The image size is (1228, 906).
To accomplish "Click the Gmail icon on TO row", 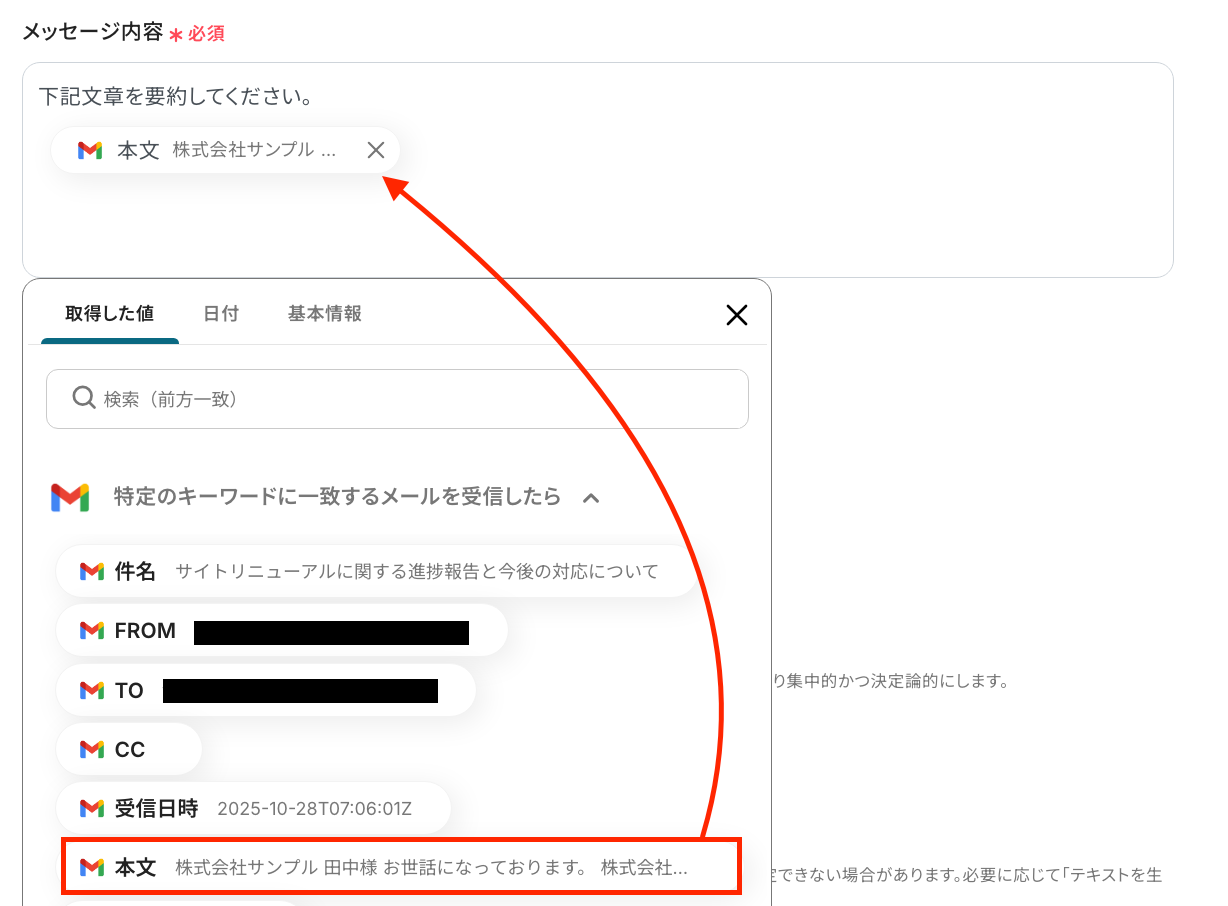I will [92, 691].
